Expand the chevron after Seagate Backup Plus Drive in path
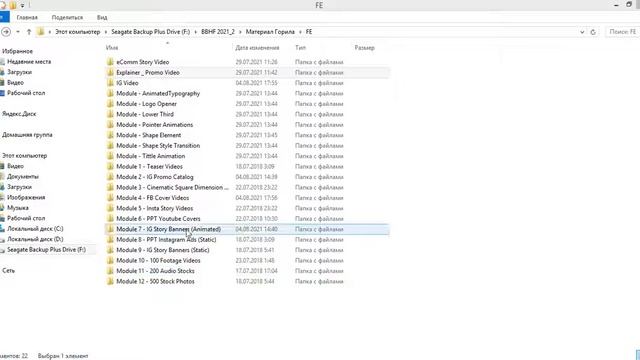Image resolution: width=640 pixels, height=360 pixels. pyautogui.click(x=196, y=32)
